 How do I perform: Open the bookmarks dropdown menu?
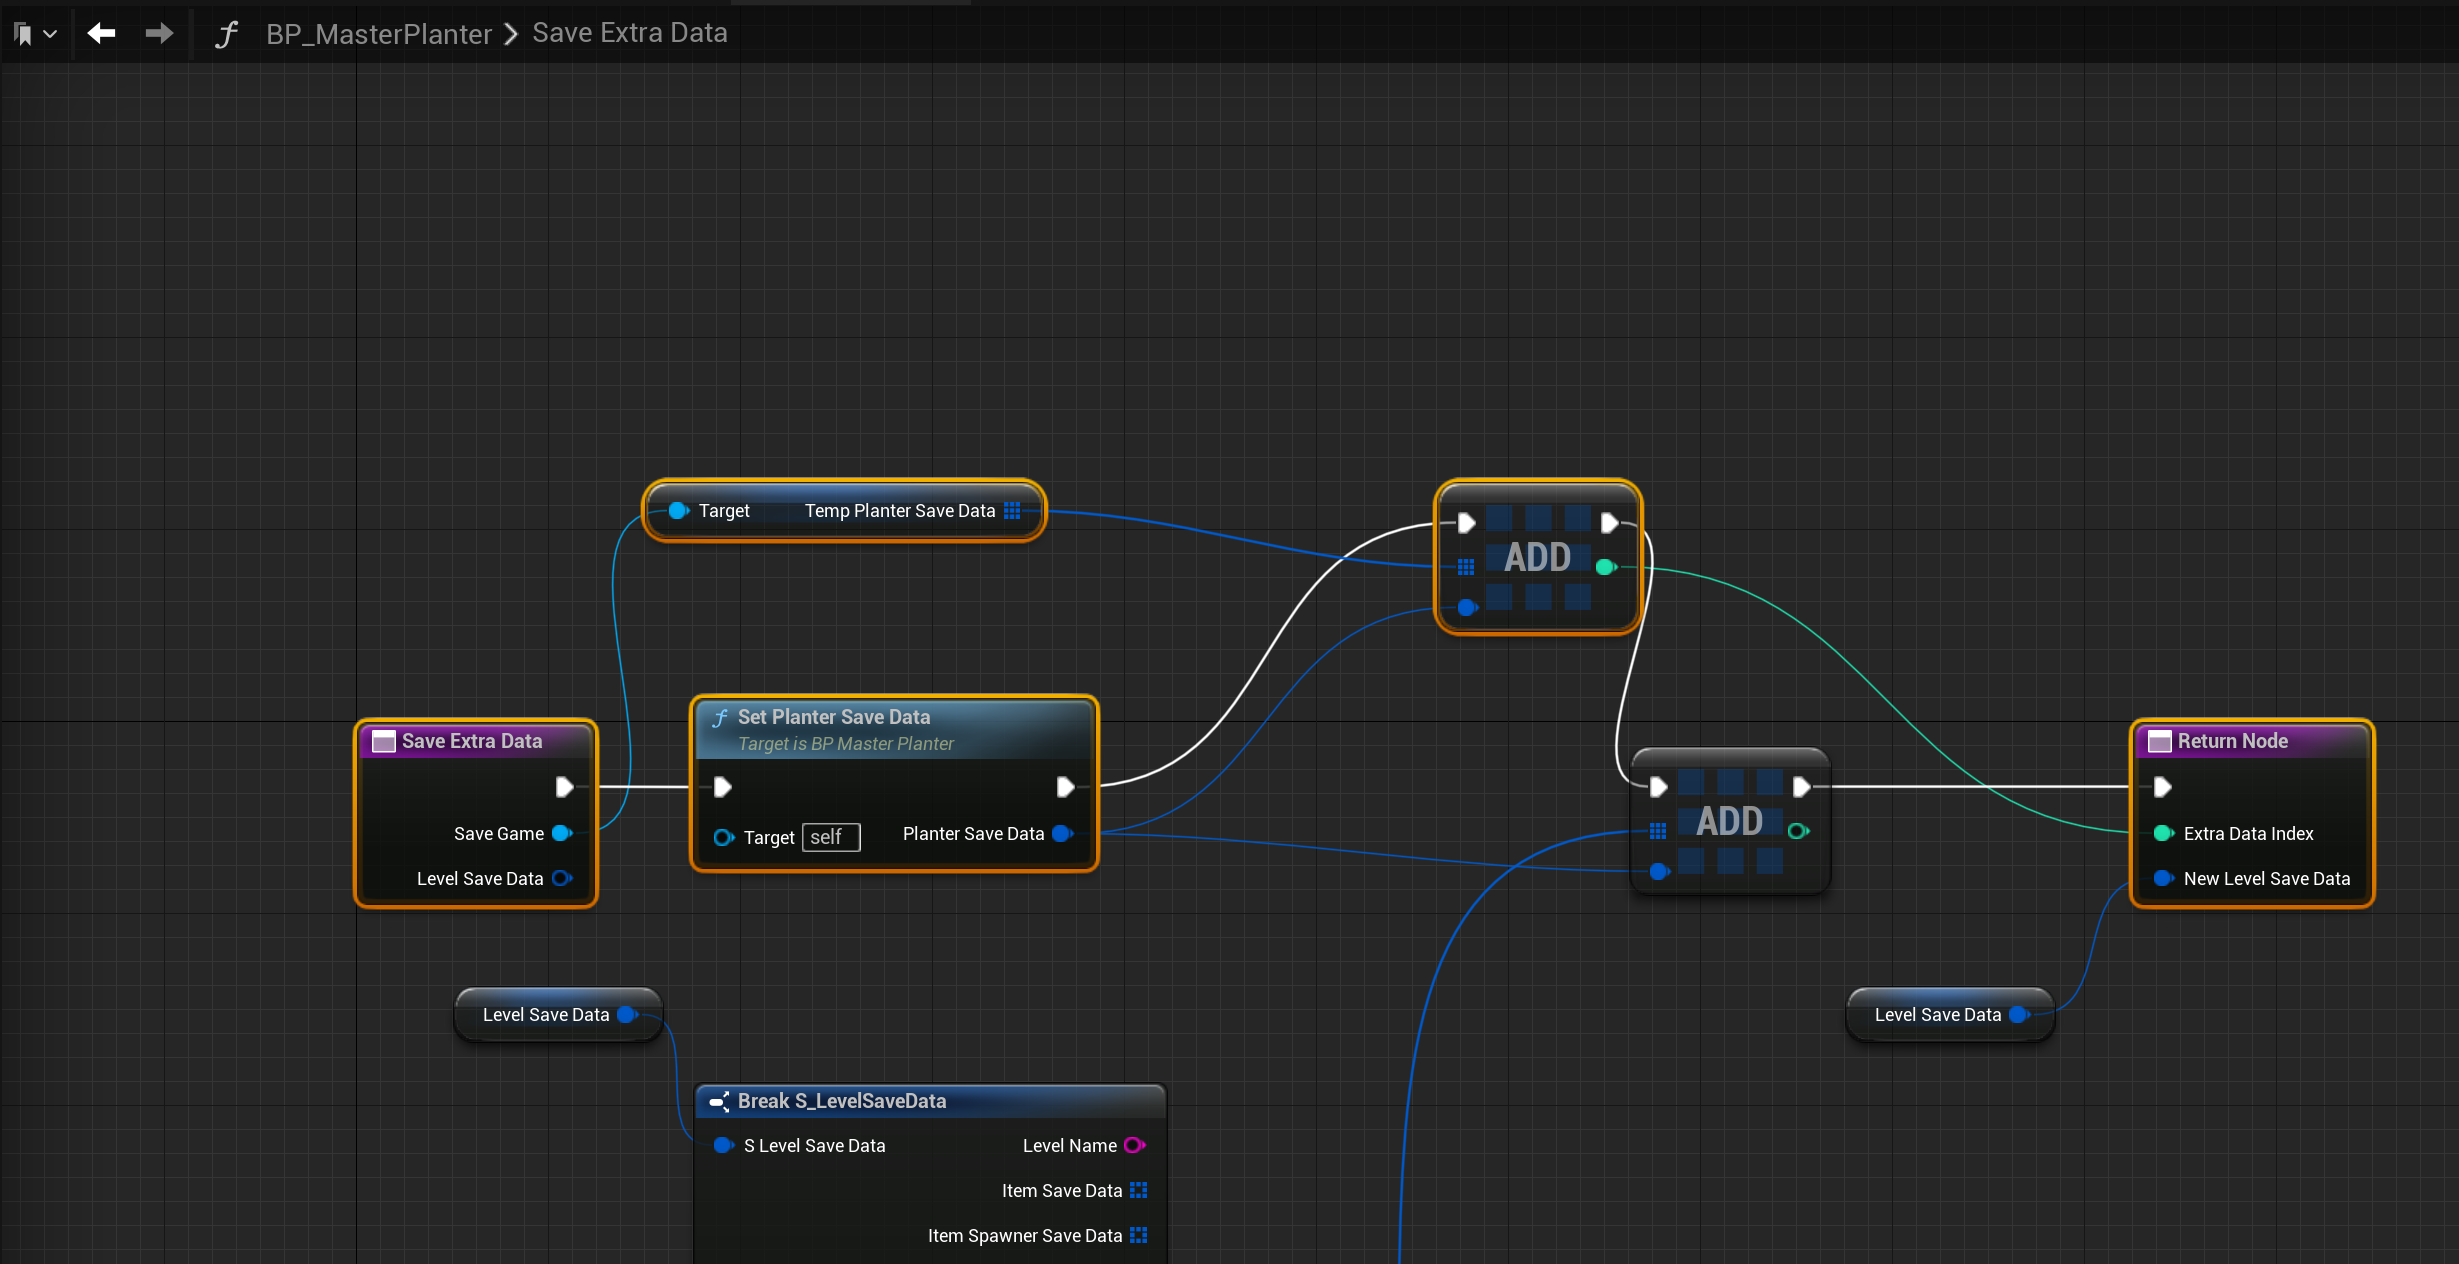point(36,34)
